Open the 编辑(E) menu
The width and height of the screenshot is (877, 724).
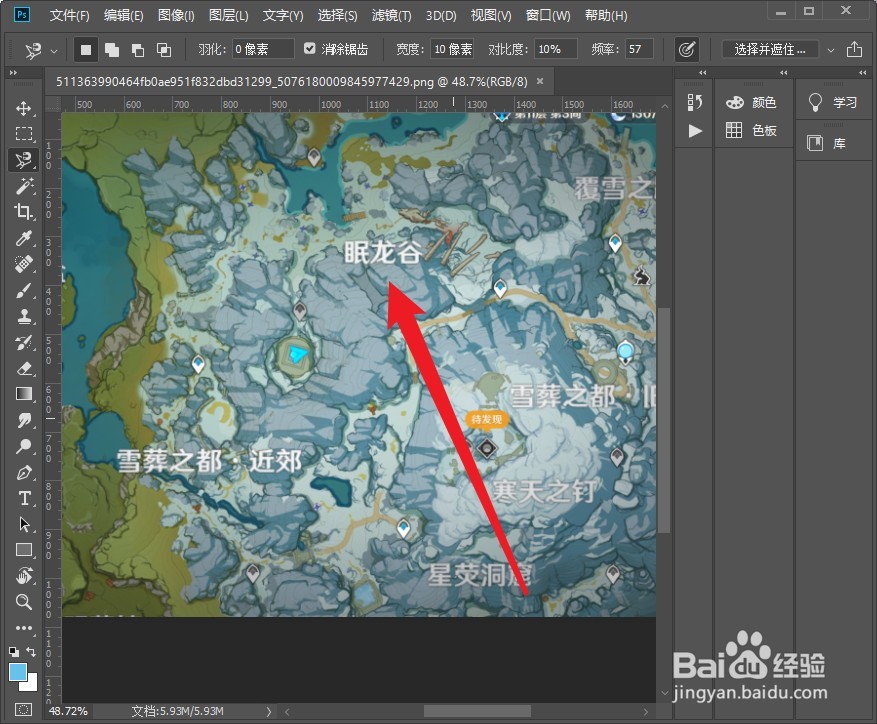point(124,15)
